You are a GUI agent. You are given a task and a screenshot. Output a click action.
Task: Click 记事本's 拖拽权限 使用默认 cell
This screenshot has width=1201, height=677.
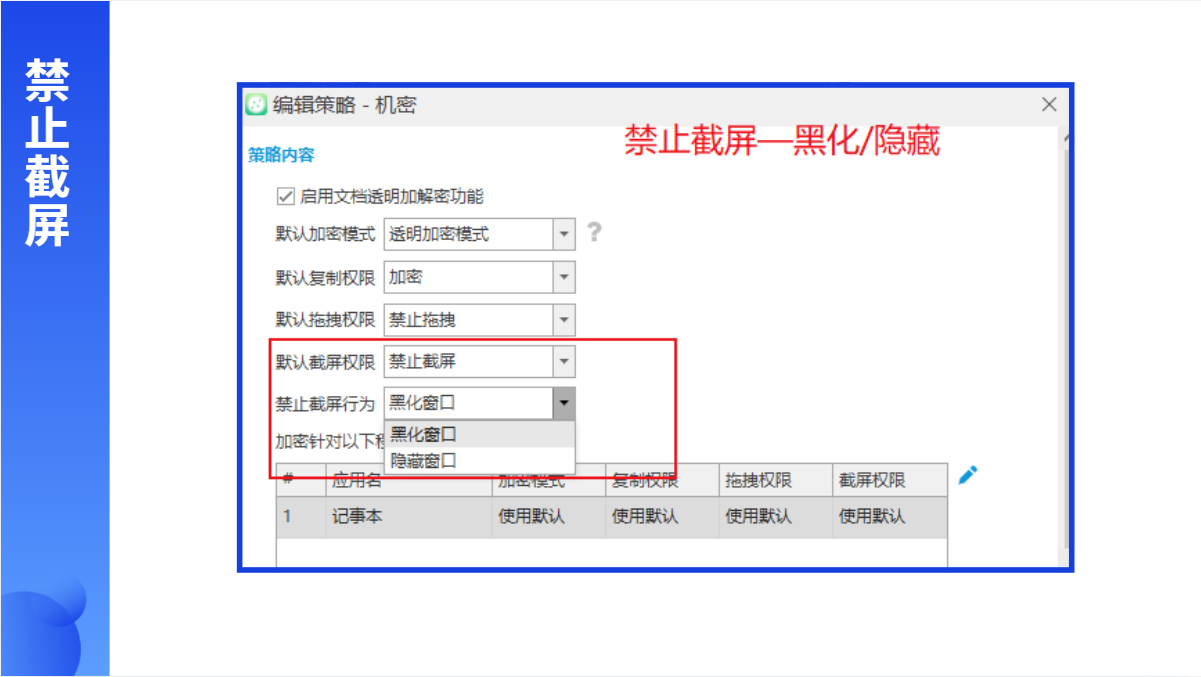click(758, 517)
